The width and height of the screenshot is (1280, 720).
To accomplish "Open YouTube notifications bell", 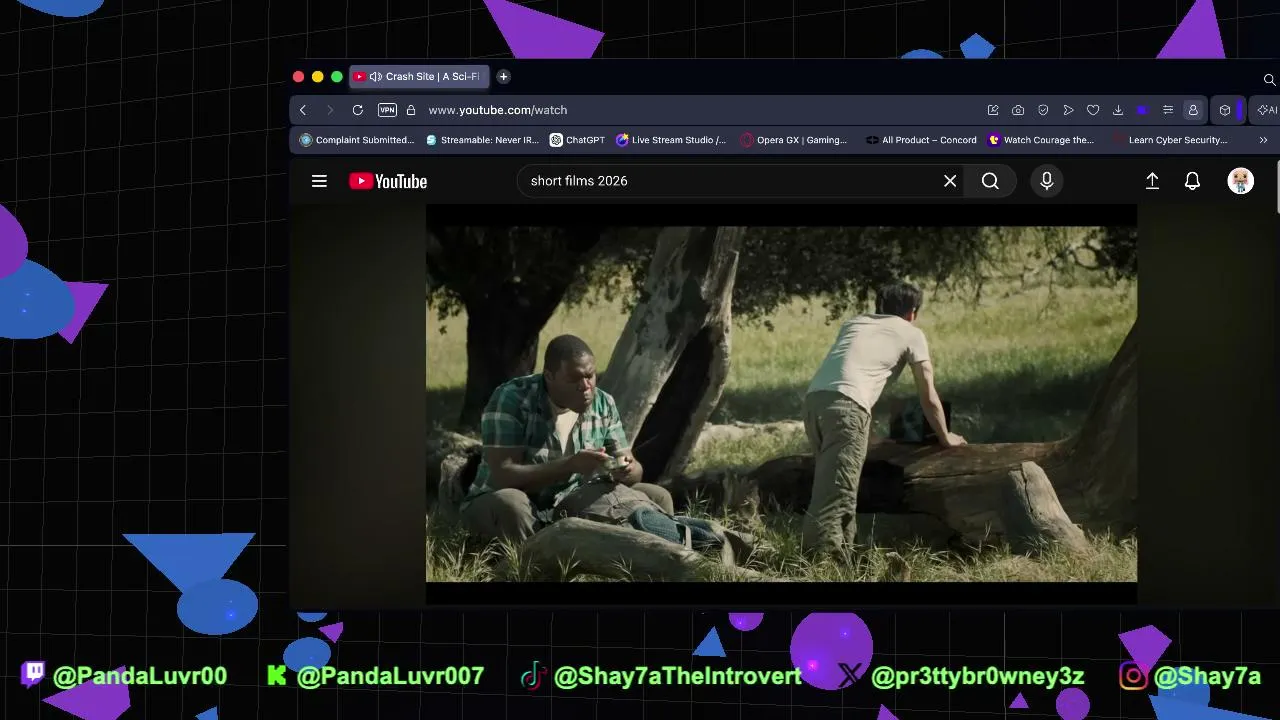I will click(1192, 181).
